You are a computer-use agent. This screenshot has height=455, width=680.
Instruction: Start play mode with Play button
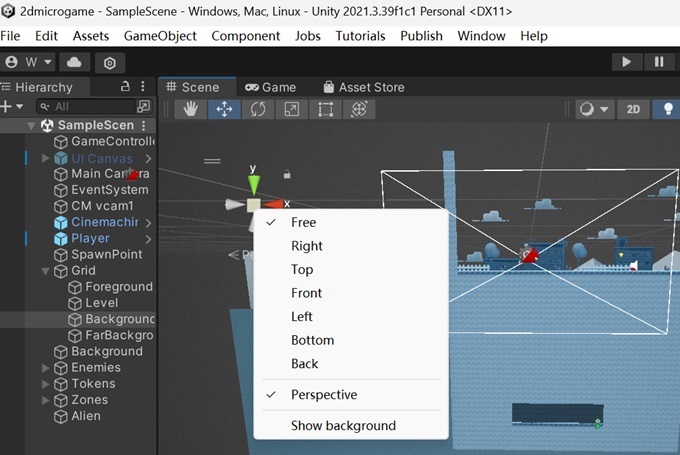click(626, 62)
